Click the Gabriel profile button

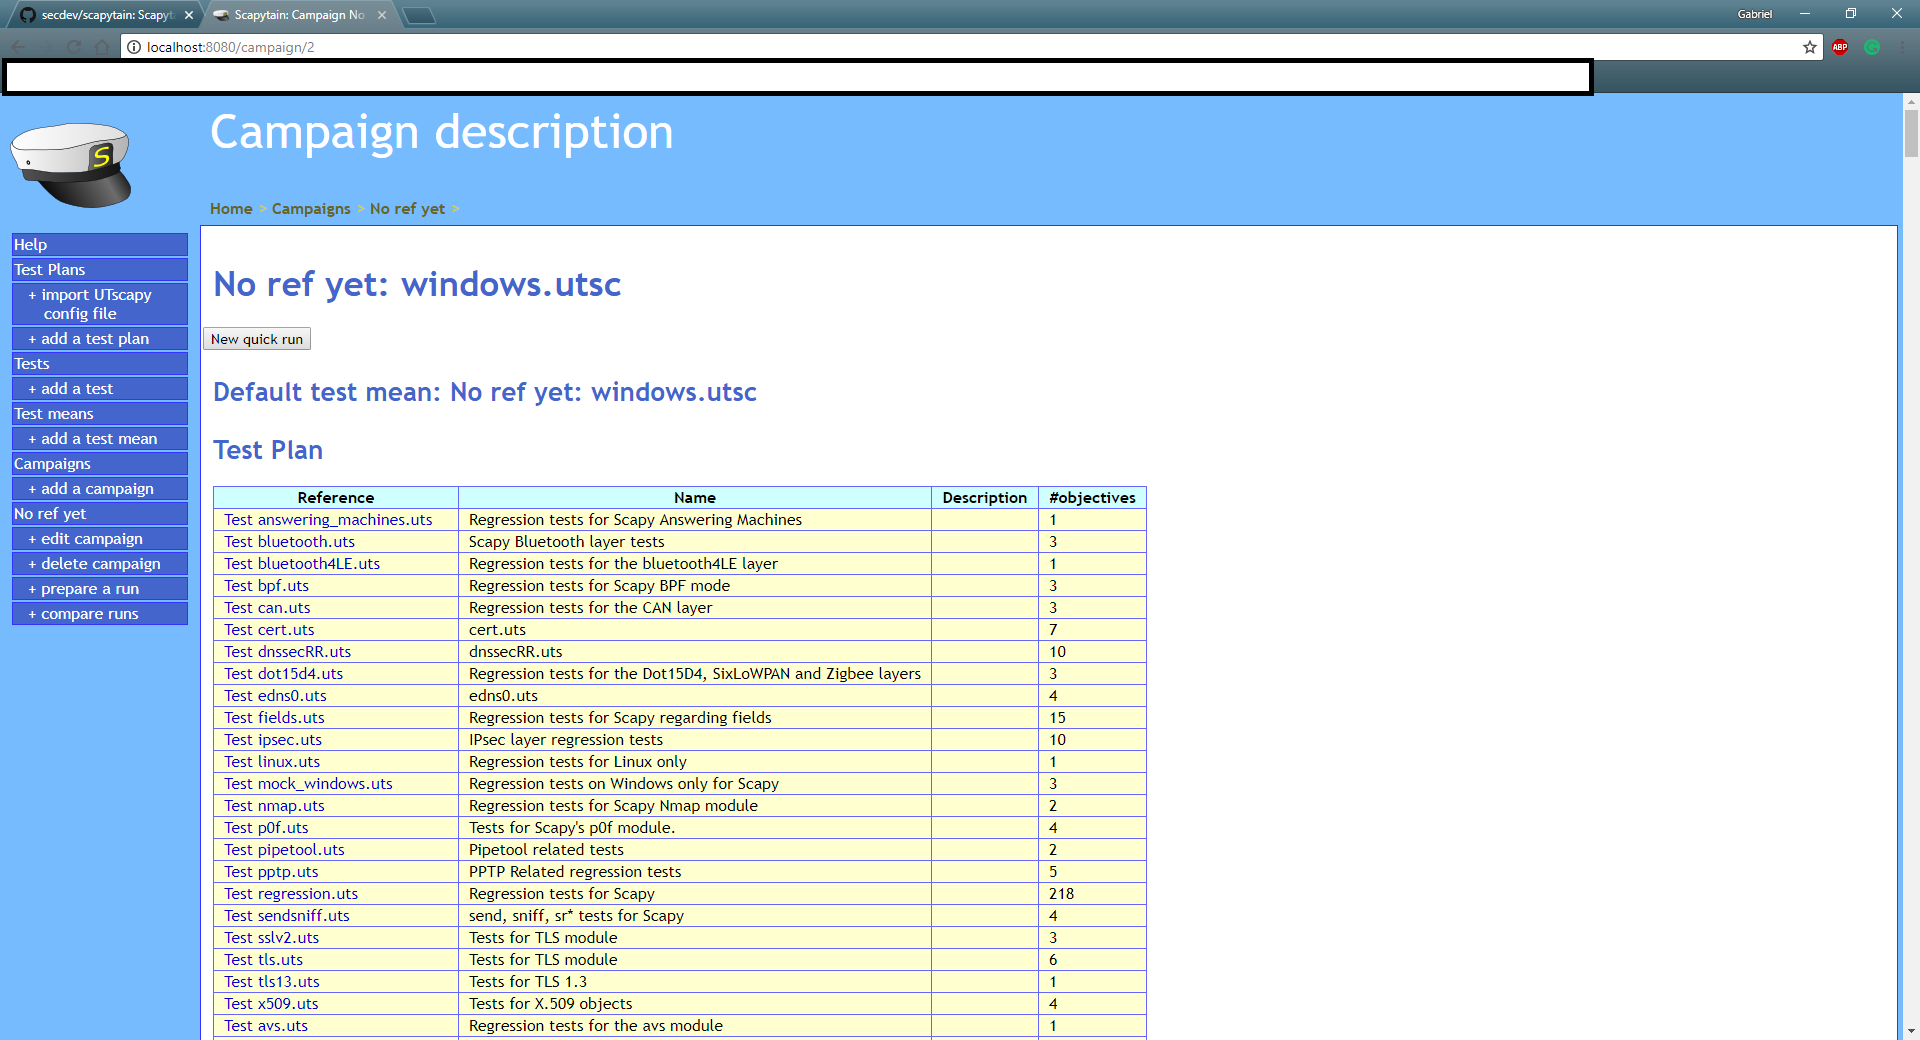click(1754, 14)
